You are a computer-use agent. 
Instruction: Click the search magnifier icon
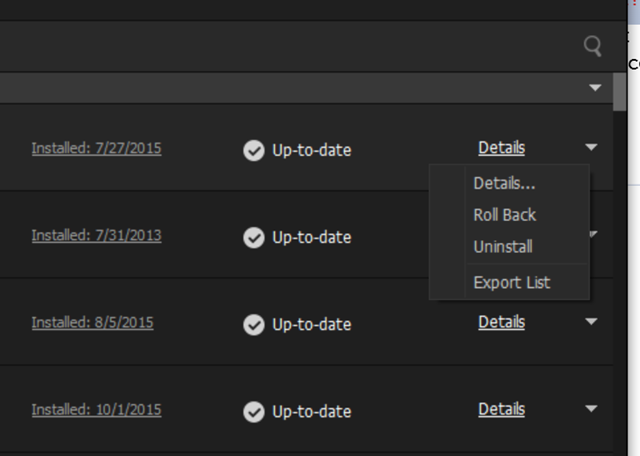tap(592, 46)
